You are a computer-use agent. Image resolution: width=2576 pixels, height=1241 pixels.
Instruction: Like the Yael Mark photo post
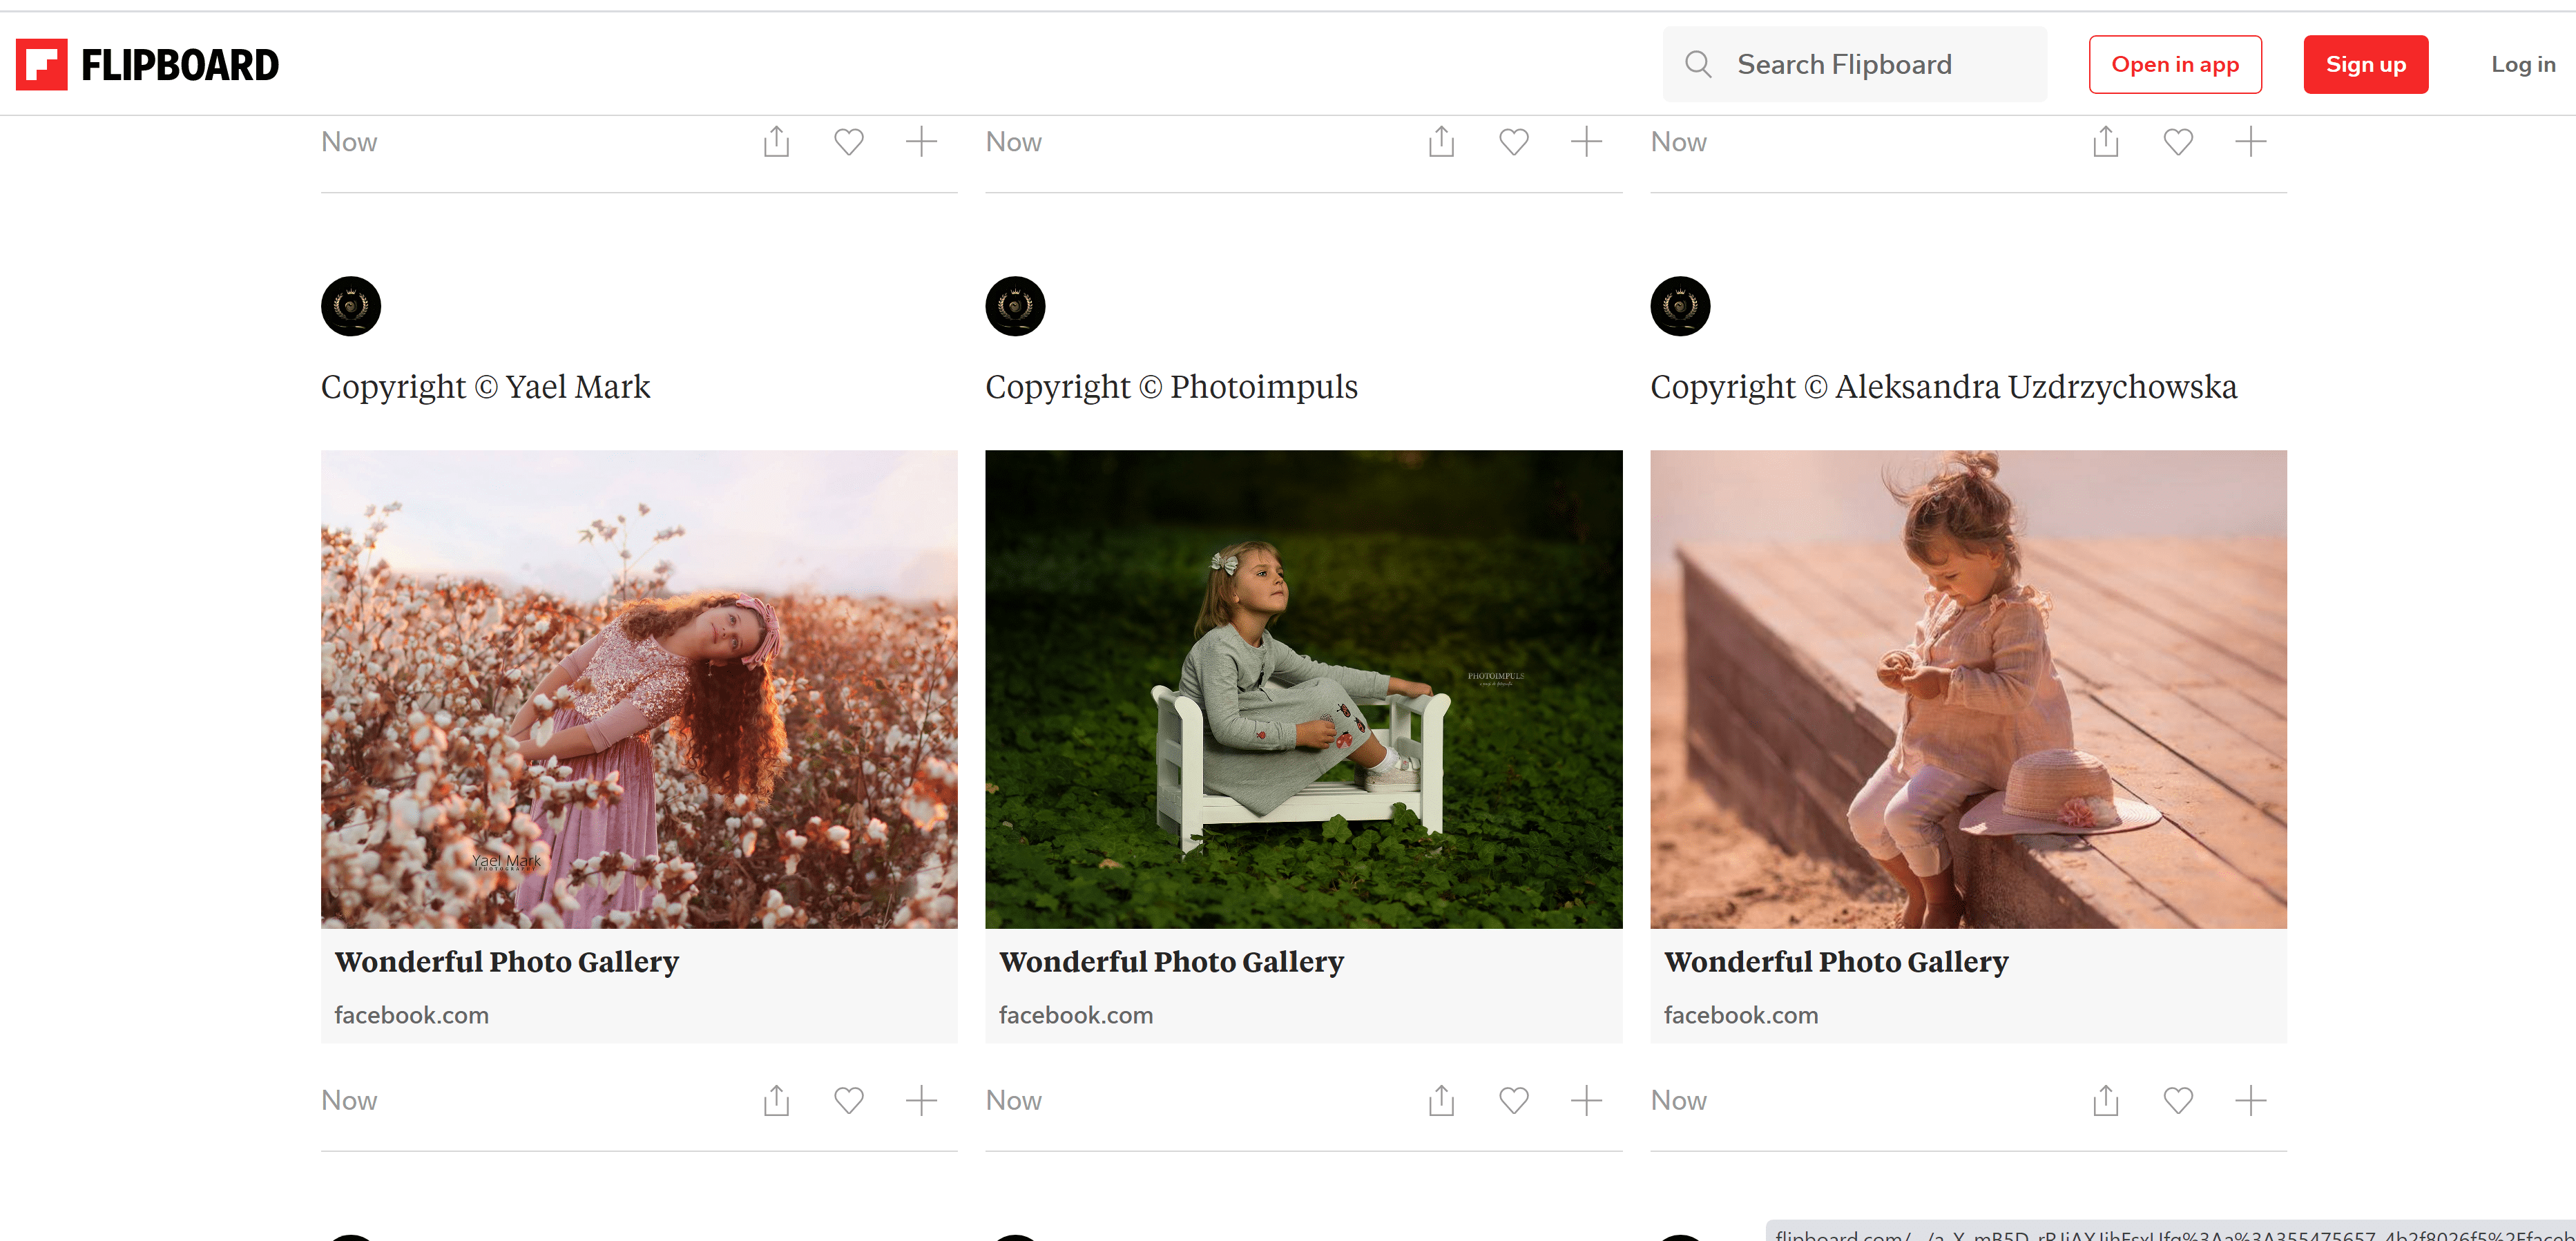(x=848, y=1101)
